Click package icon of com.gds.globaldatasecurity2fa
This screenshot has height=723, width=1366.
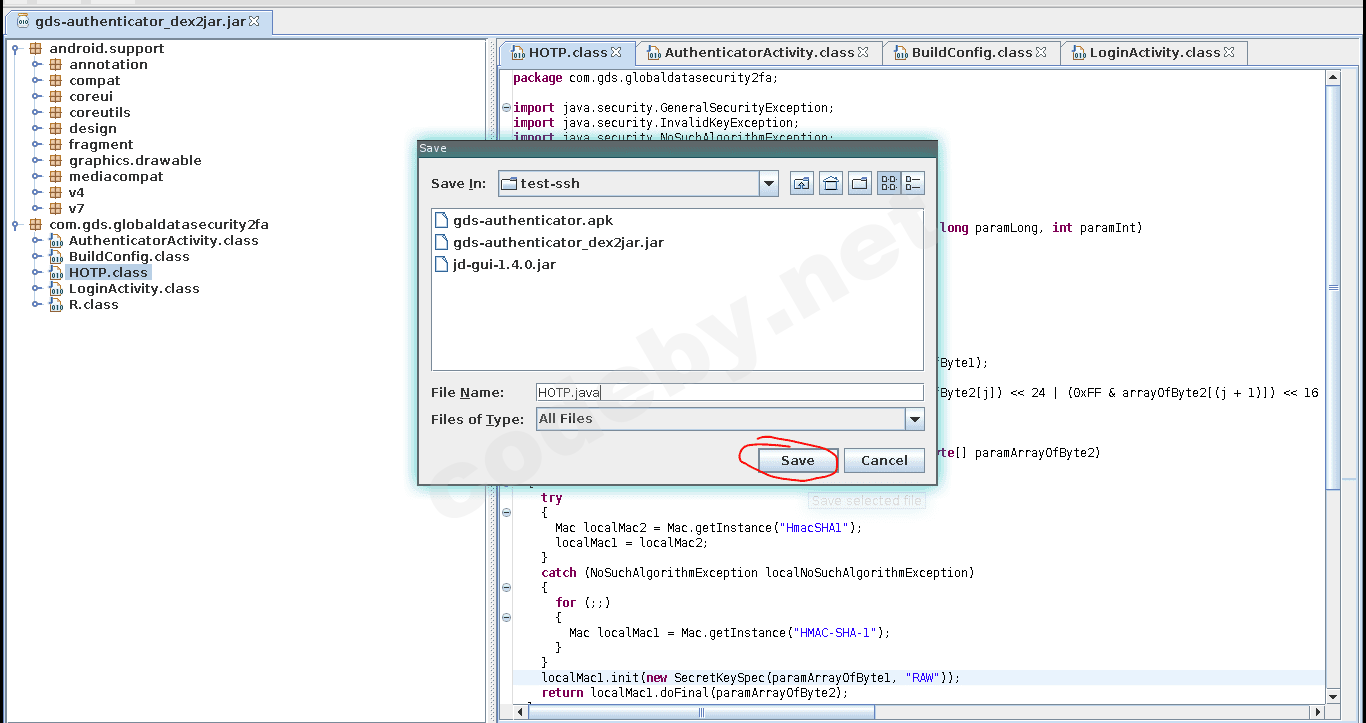(36, 224)
